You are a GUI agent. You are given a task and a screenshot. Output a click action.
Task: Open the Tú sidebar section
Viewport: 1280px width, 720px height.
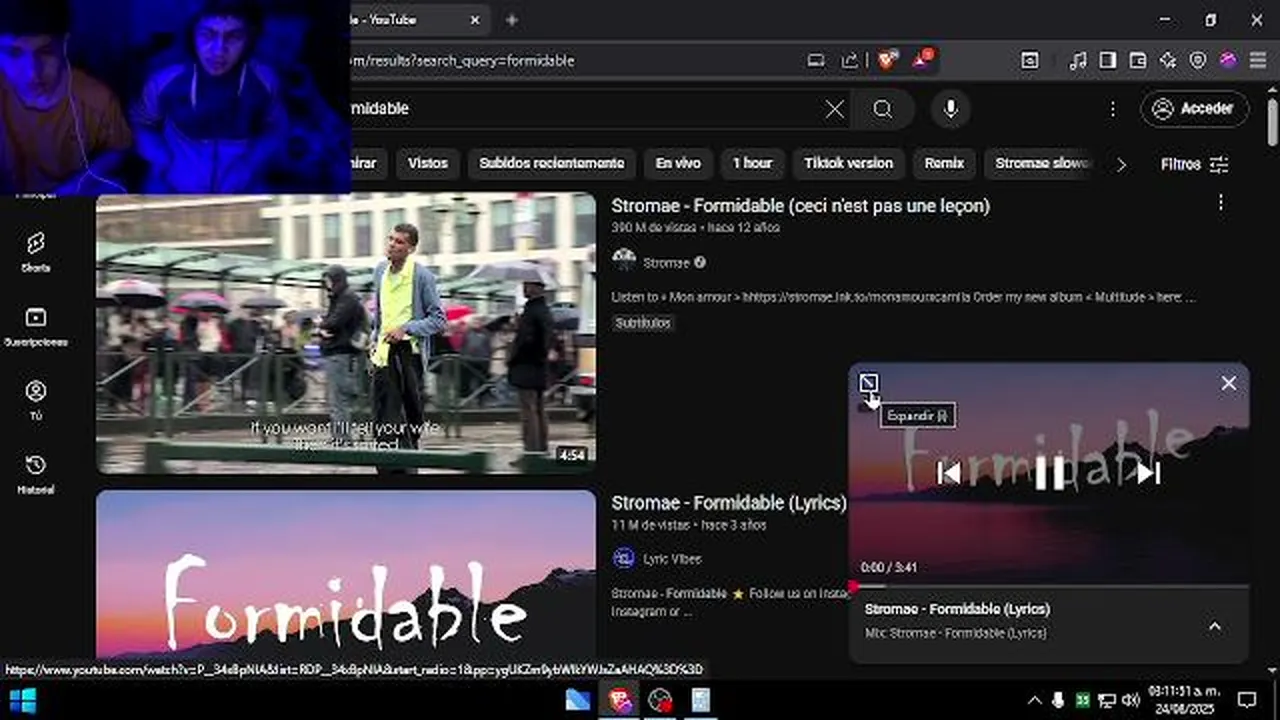point(36,400)
